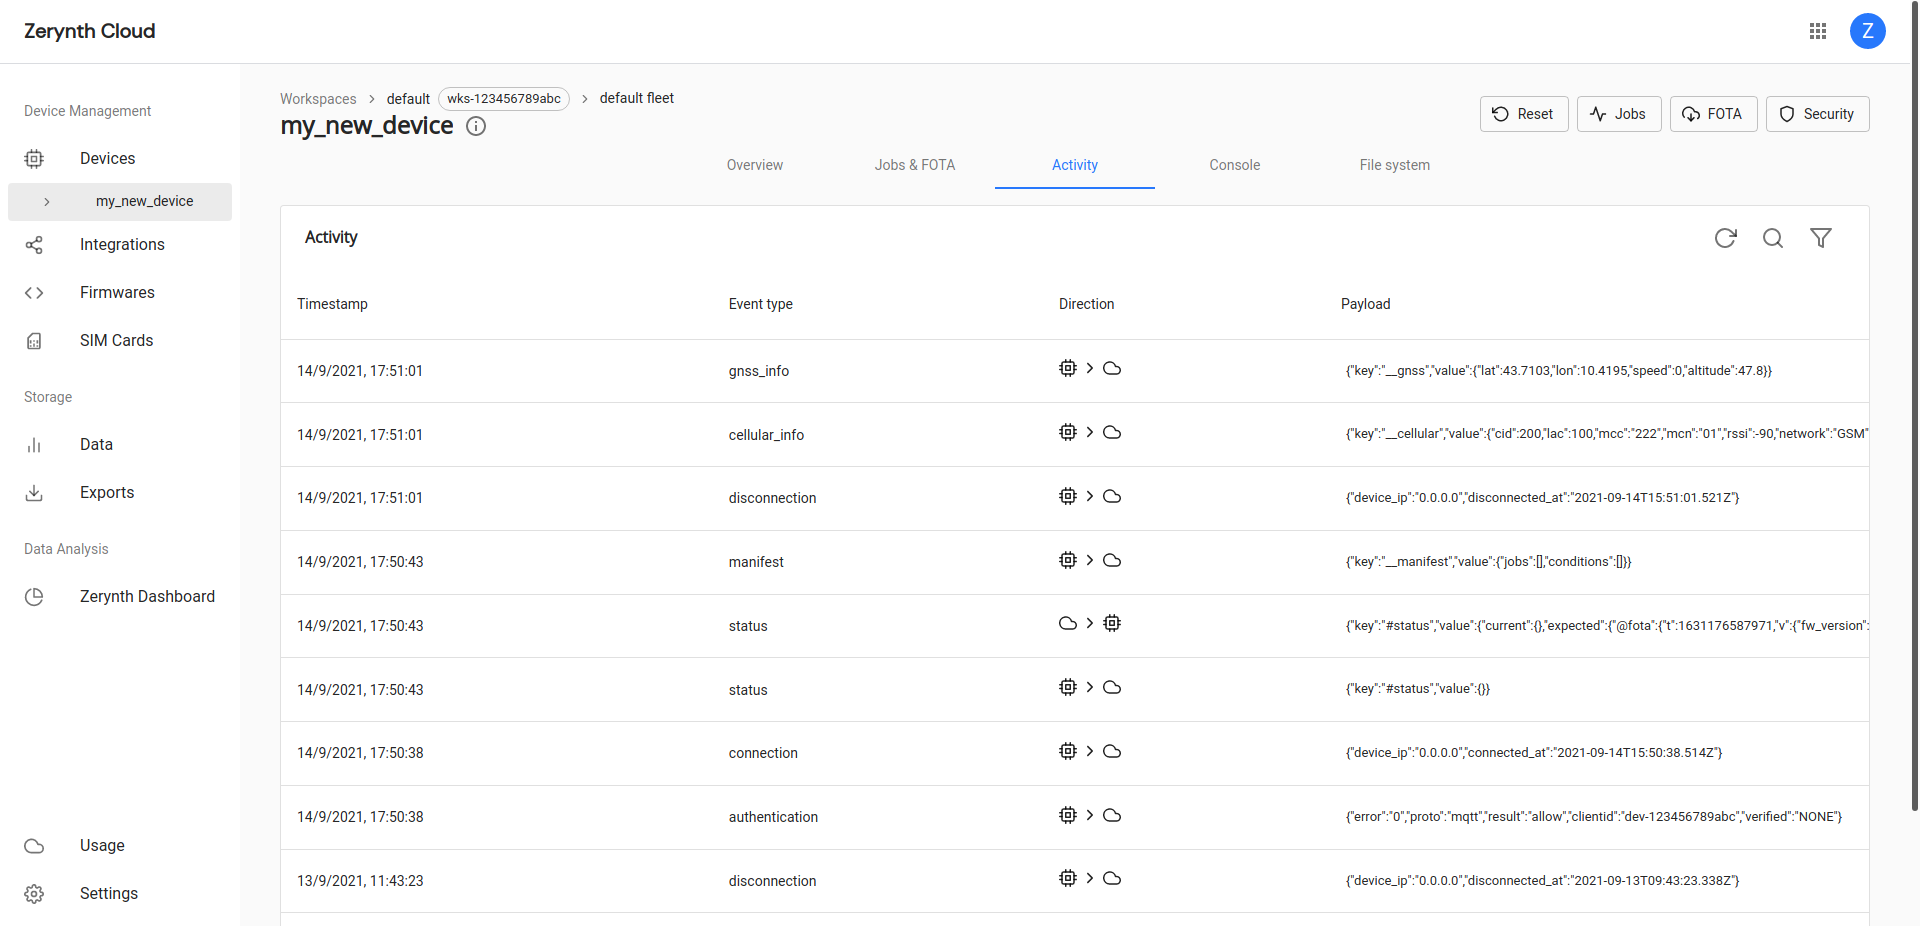1920x926 pixels.
Task: Open the default fleet breadcrumb
Action: (x=637, y=98)
